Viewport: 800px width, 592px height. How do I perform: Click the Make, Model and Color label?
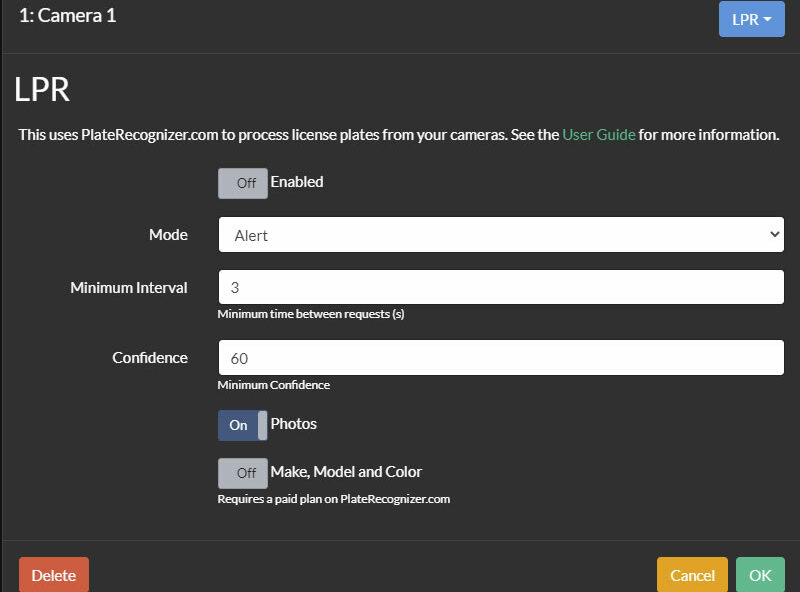point(346,472)
